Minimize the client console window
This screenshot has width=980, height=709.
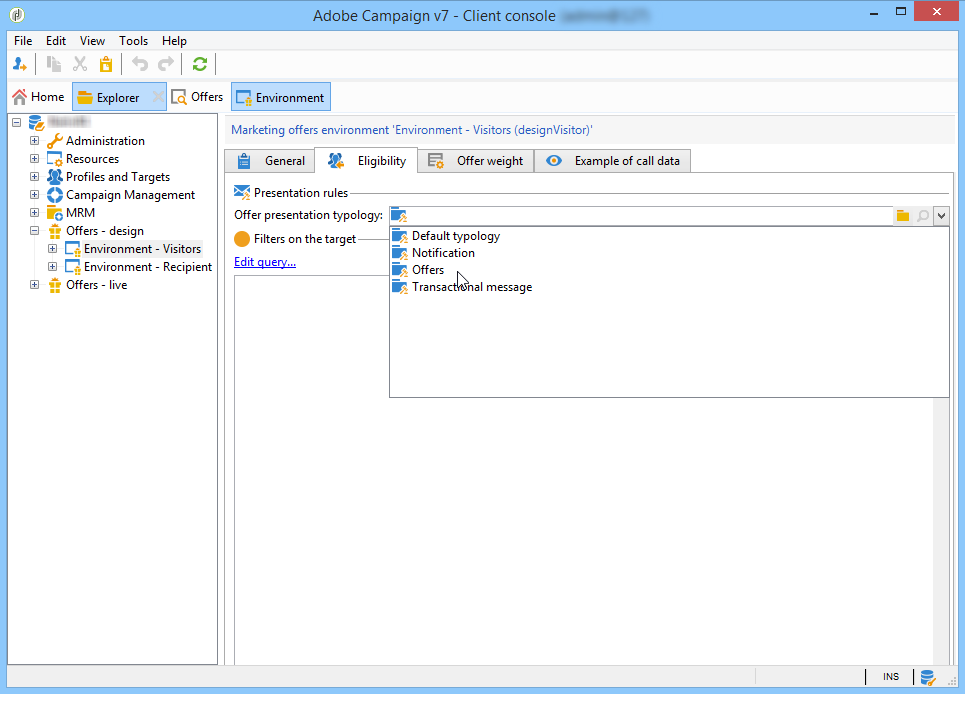pos(874,13)
